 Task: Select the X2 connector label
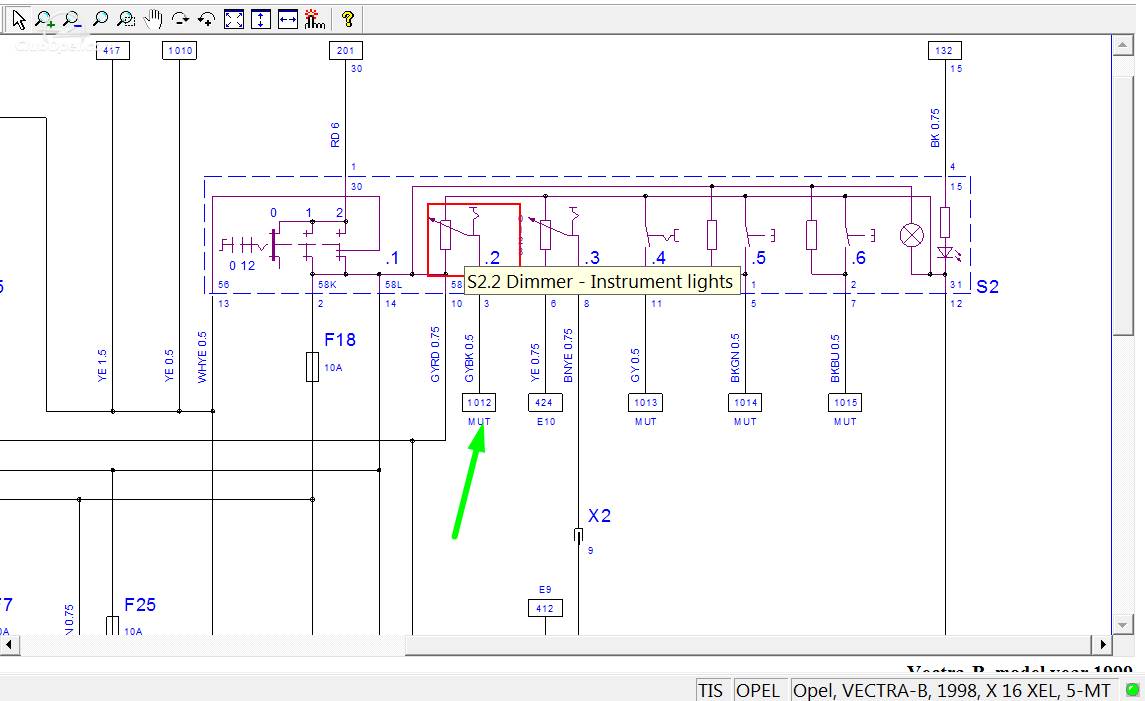point(599,516)
